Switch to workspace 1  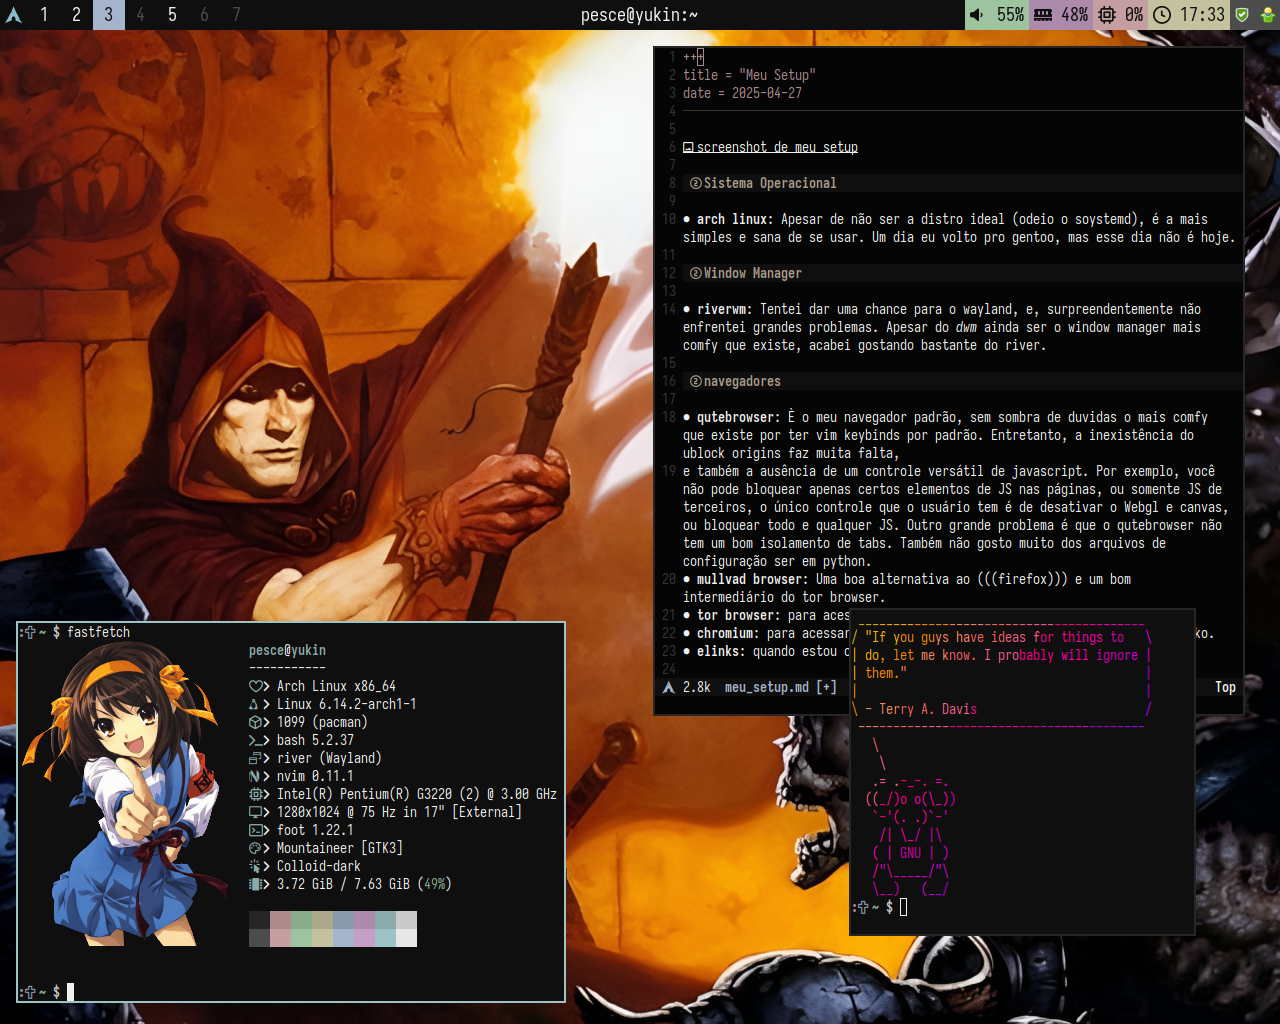click(x=44, y=15)
